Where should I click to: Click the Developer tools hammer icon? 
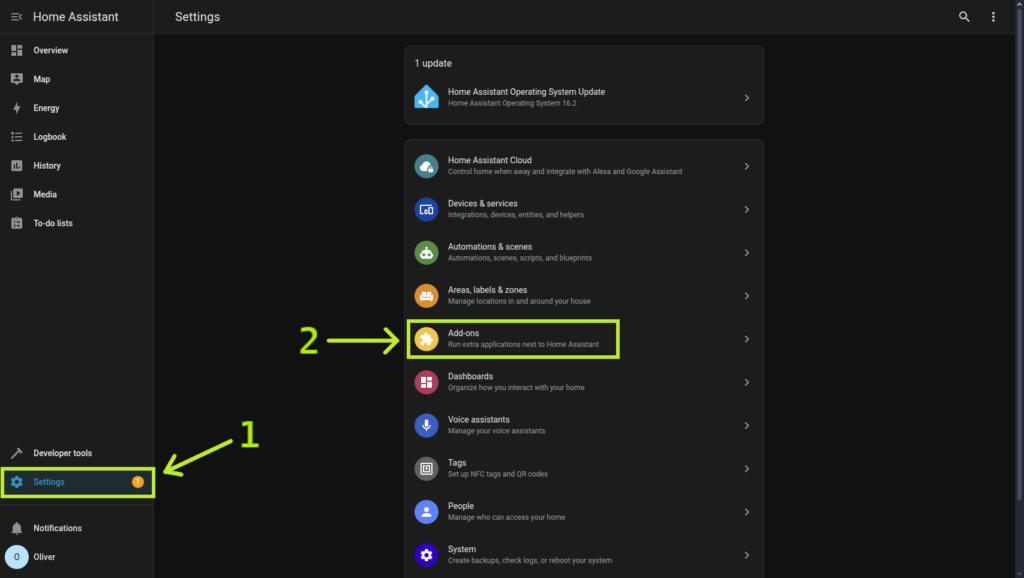tap(16, 453)
